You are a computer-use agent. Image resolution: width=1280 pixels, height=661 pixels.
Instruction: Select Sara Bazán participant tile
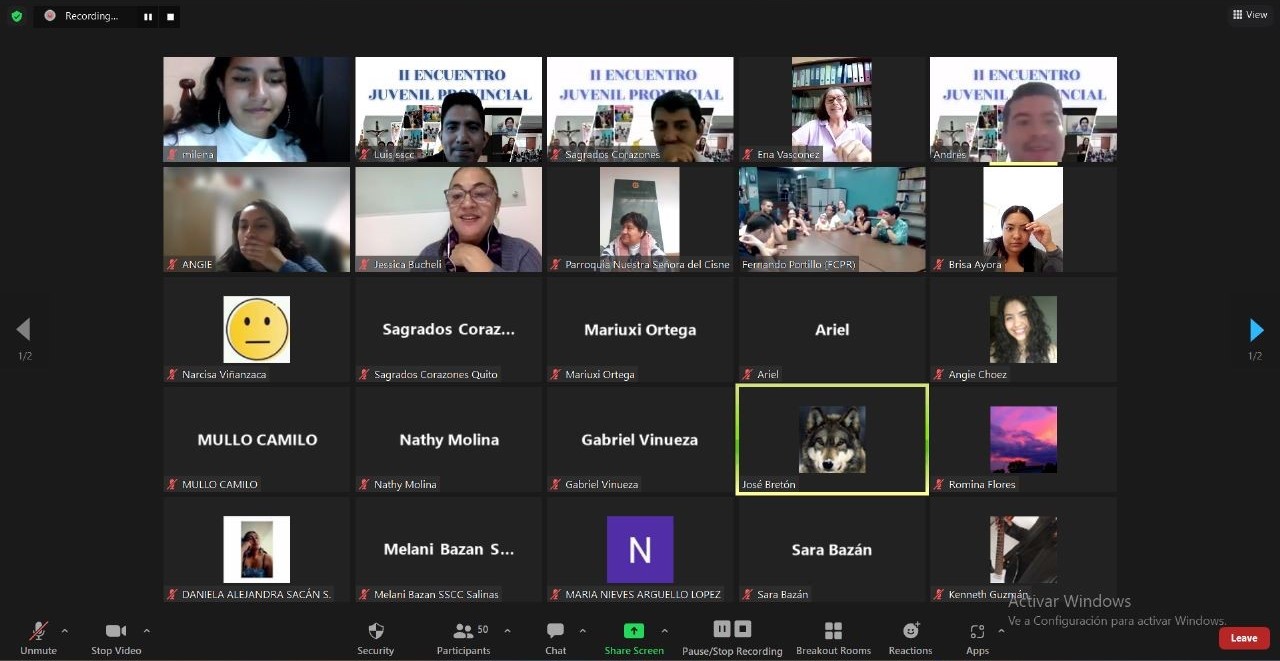pyautogui.click(x=832, y=549)
